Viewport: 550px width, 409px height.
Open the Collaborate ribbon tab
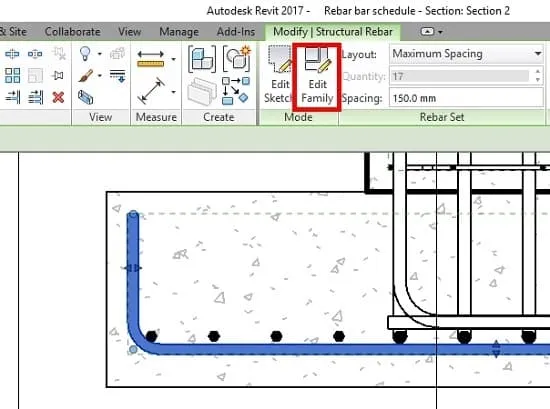click(x=73, y=32)
